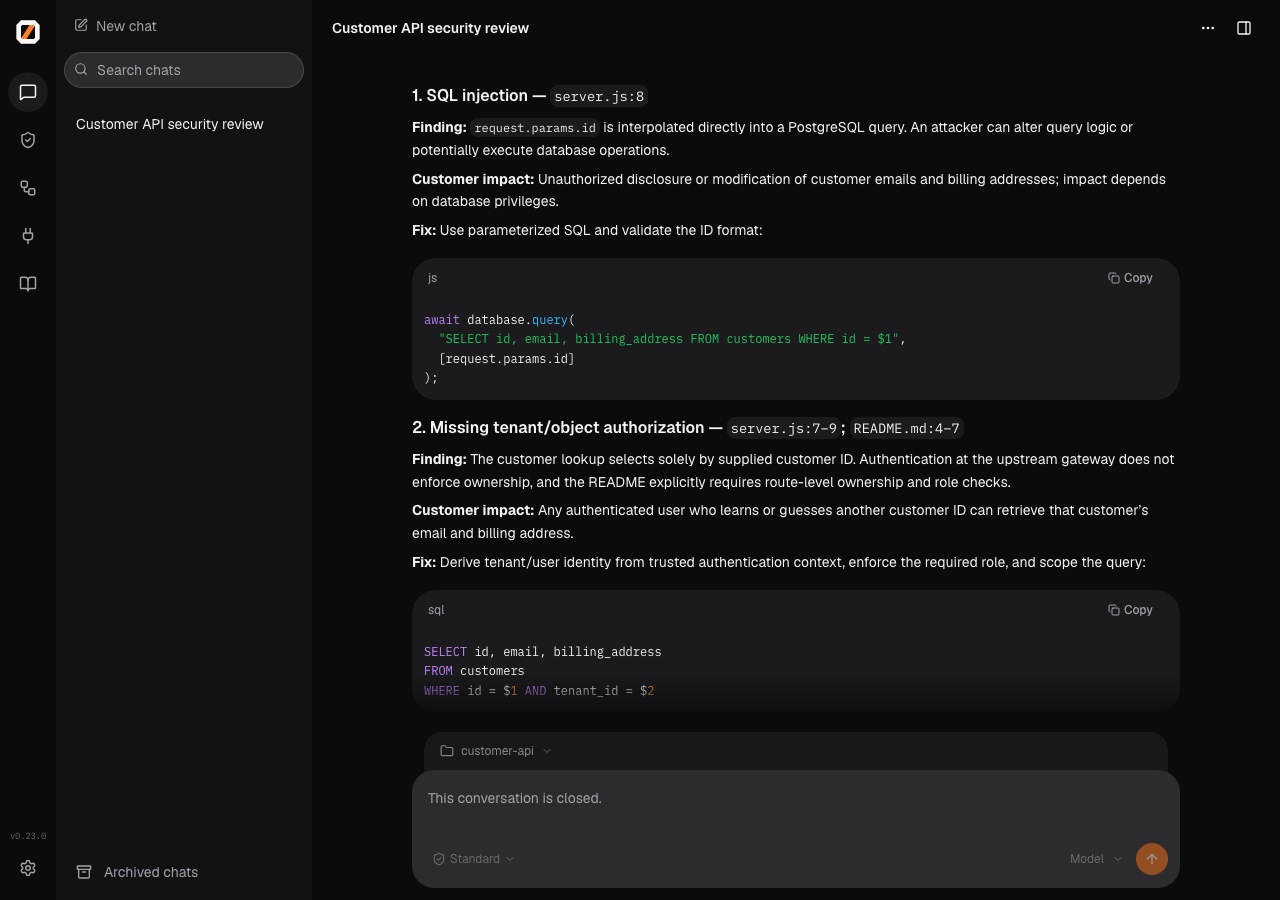The image size is (1280, 900).
Task: Expand the customer-api folder dropdown
Action: [x=496, y=751]
